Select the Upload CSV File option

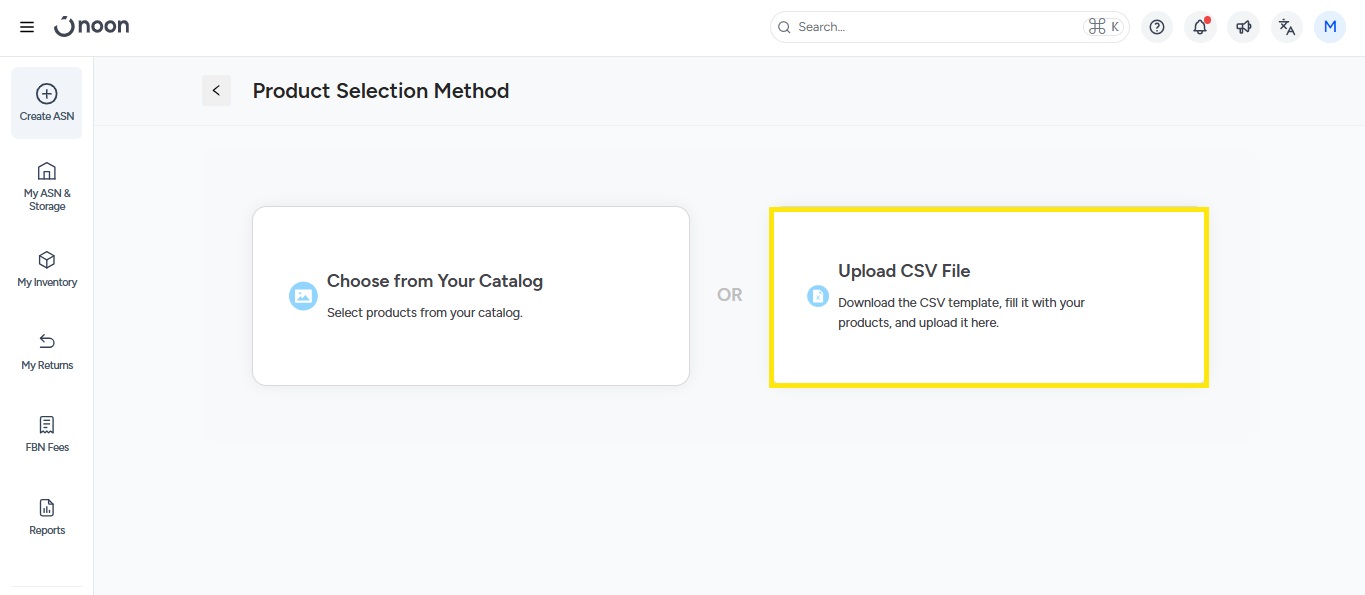pos(988,296)
